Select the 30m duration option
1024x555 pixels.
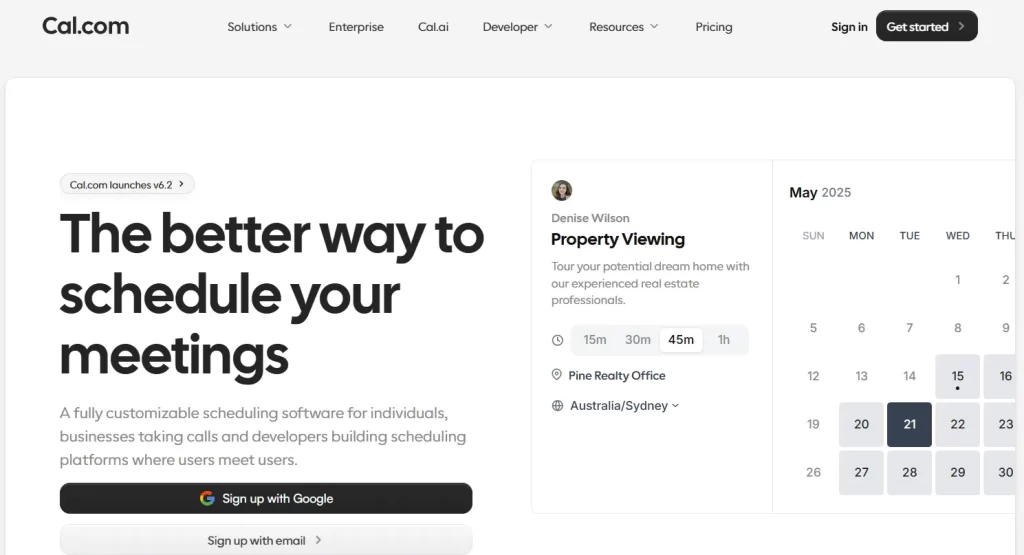pyautogui.click(x=638, y=340)
